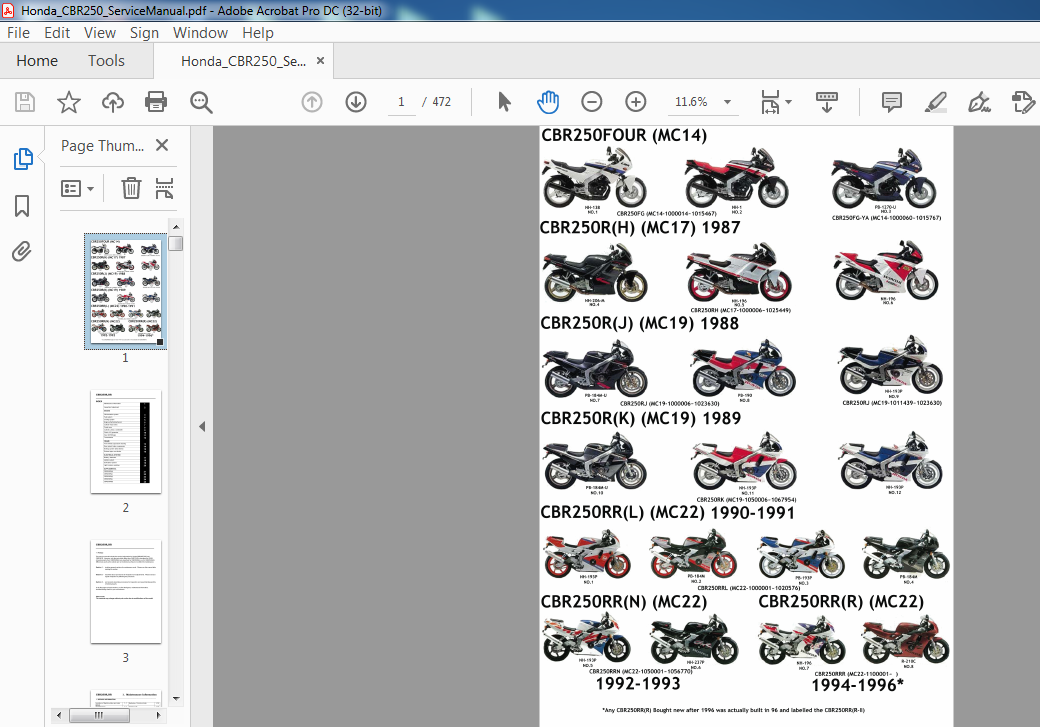Click the "CBR250R(K) (MC19) 1989" heading

[x=641, y=419]
